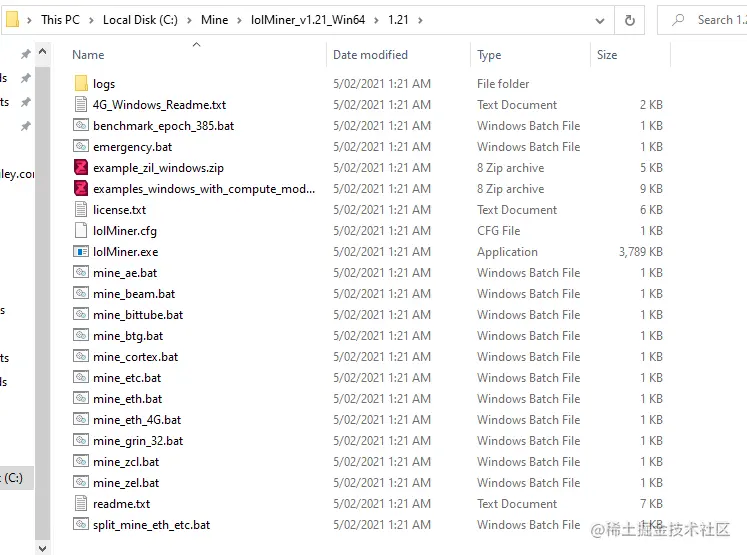The width and height of the screenshot is (747, 555).
Task: Click the navigation pane scrollbar thumb
Action: 42,304
